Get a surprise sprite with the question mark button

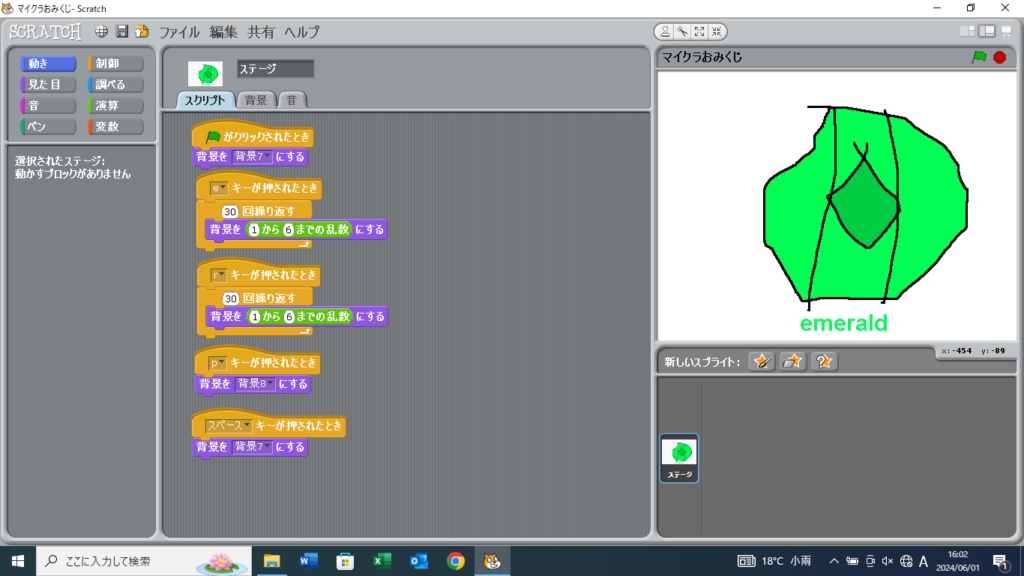[824, 361]
